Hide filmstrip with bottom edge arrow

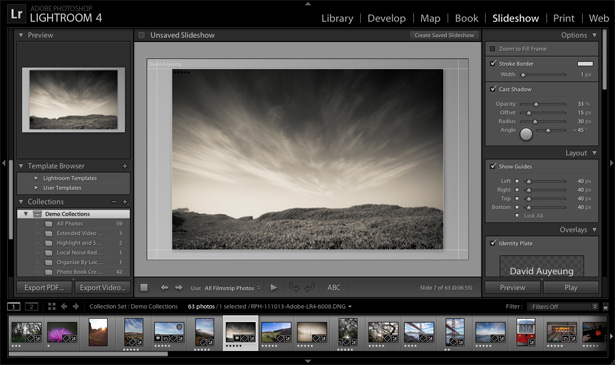pyautogui.click(x=308, y=361)
